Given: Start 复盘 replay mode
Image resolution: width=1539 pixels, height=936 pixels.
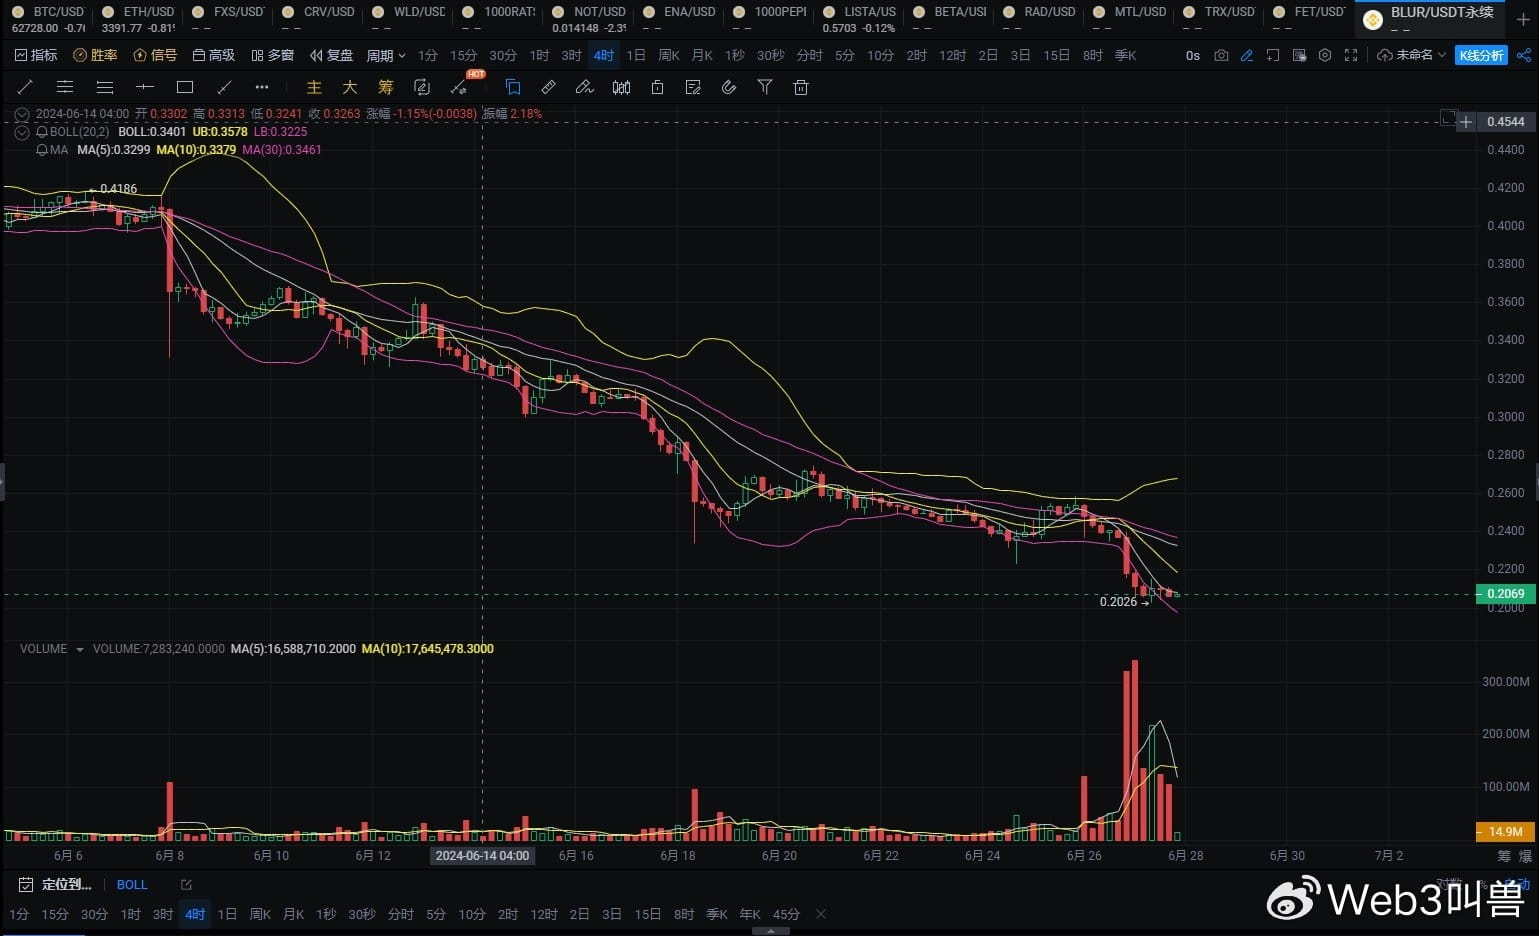Looking at the screenshot, I should point(332,55).
